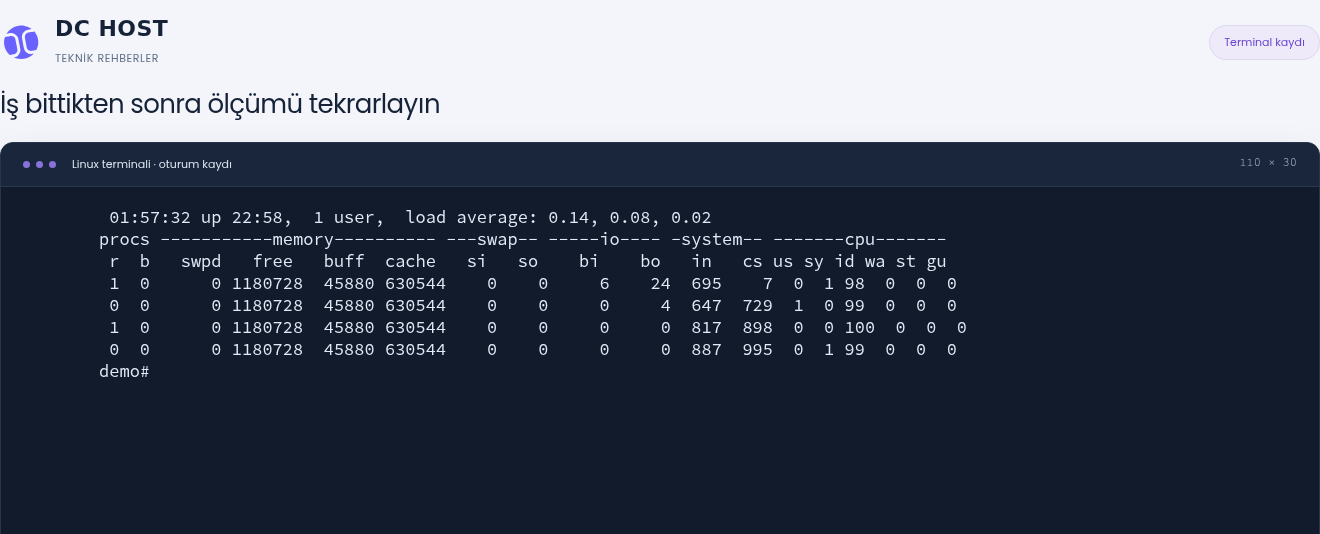This screenshot has height=534, width=1320.
Task: Click the "110 × 30" terminal size label
Action: (x=1268, y=163)
